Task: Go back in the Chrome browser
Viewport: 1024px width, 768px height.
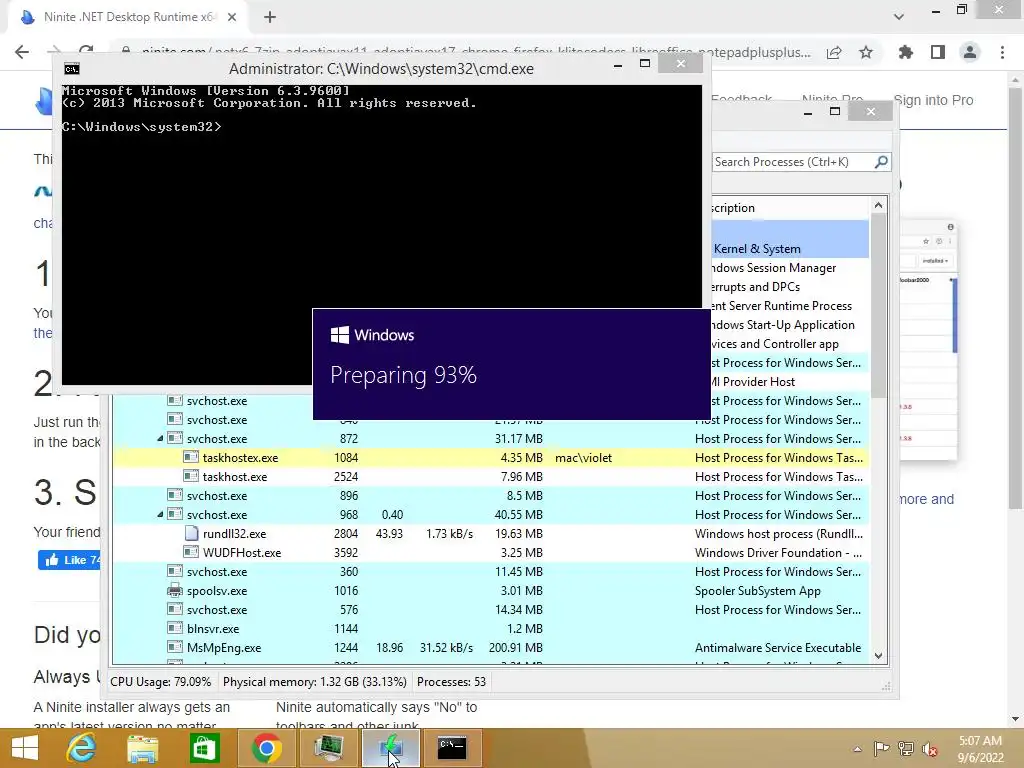Action: (x=22, y=52)
